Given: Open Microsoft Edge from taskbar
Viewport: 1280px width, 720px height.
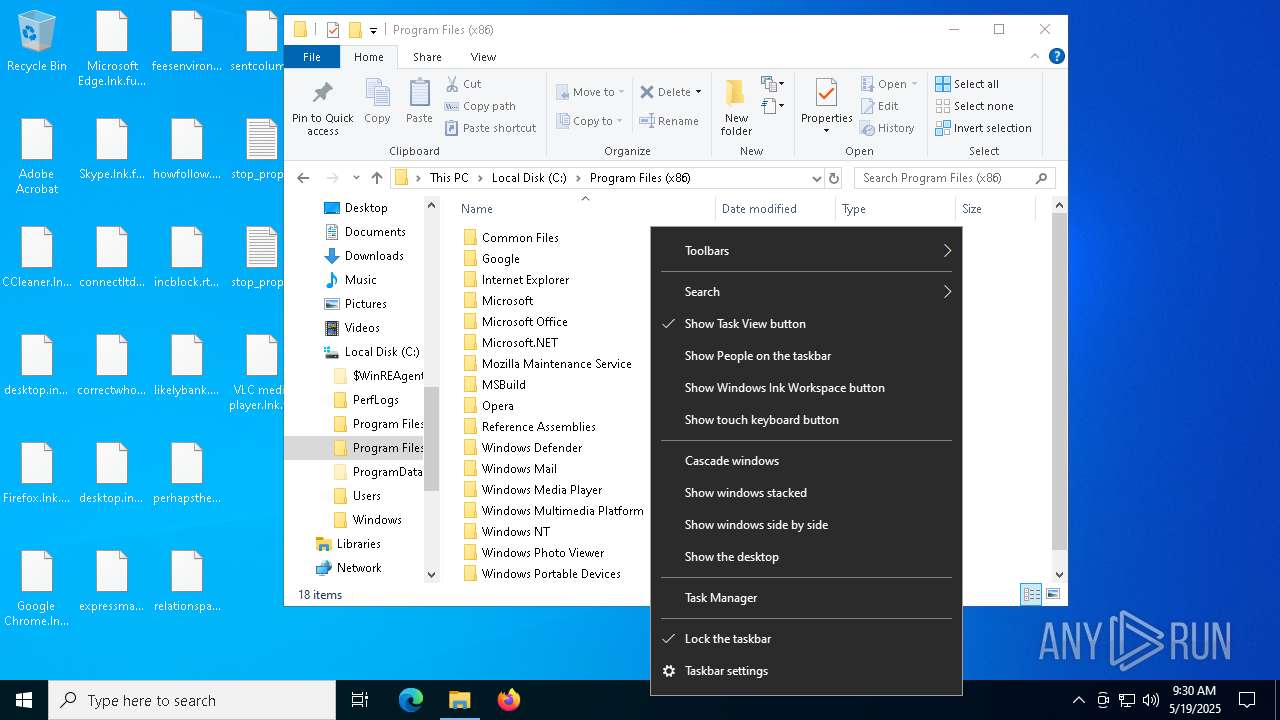Looking at the screenshot, I should click(x=411, y=700).
